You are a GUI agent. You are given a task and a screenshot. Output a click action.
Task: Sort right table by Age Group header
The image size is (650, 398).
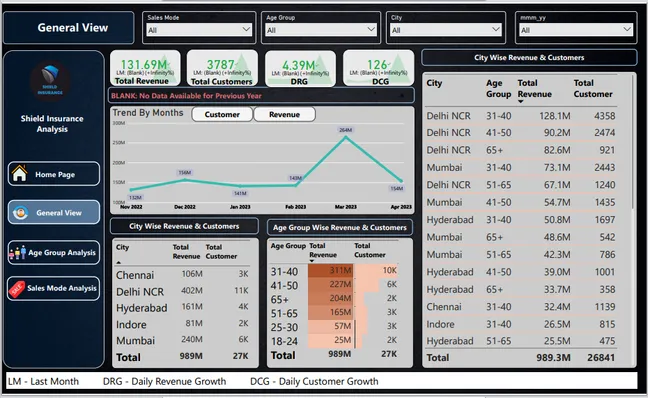(x=498, y=89)
